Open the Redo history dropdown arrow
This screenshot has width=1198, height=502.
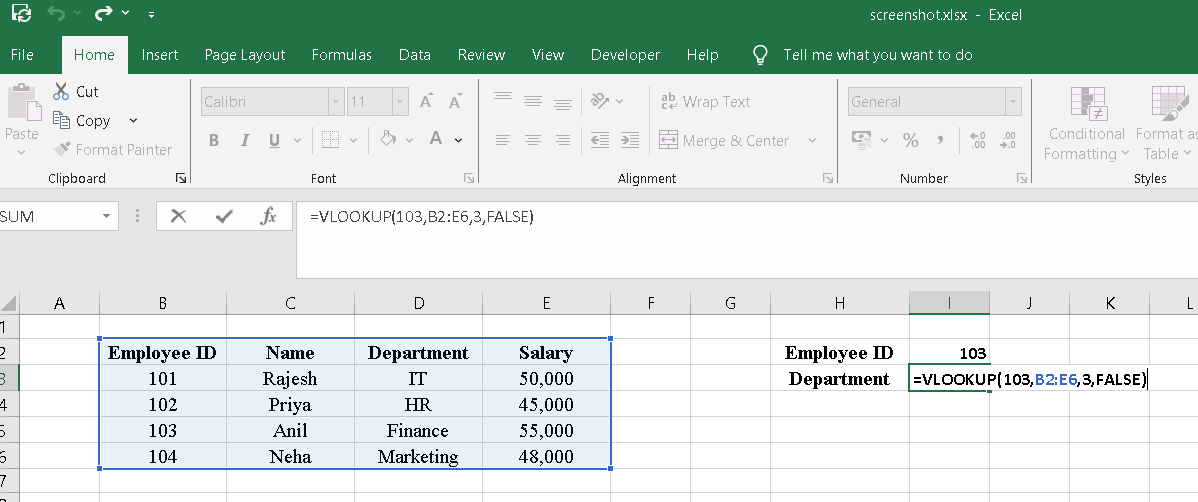coord(125,14)
